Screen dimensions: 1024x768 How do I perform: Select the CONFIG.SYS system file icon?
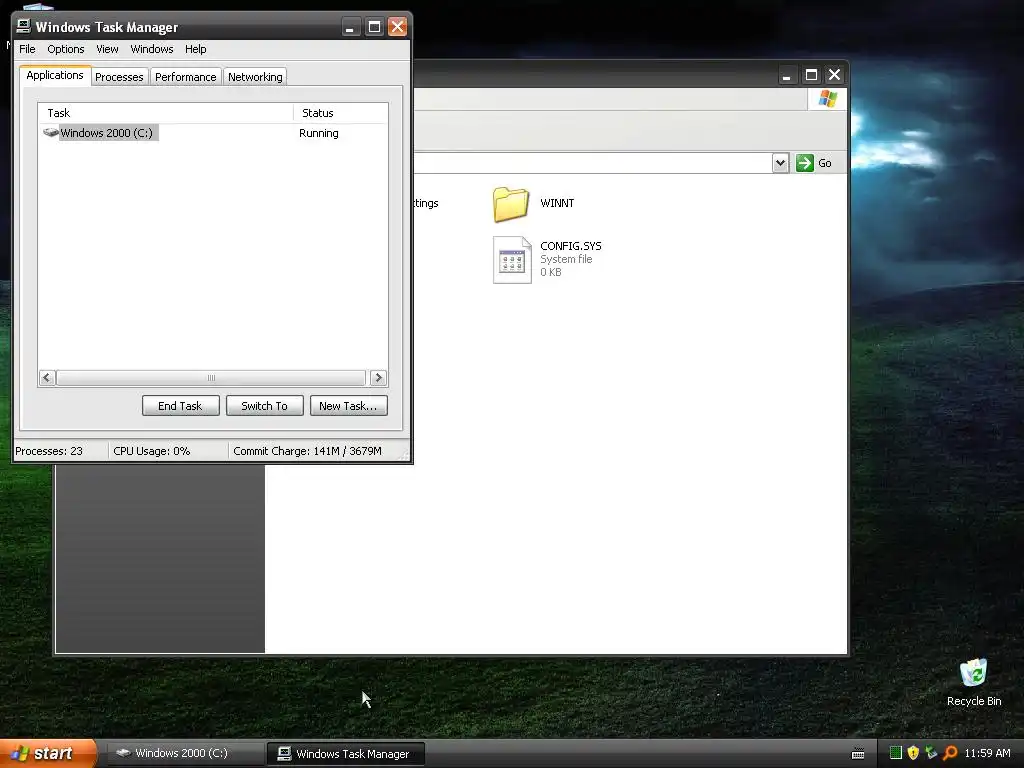coord(512,259)
